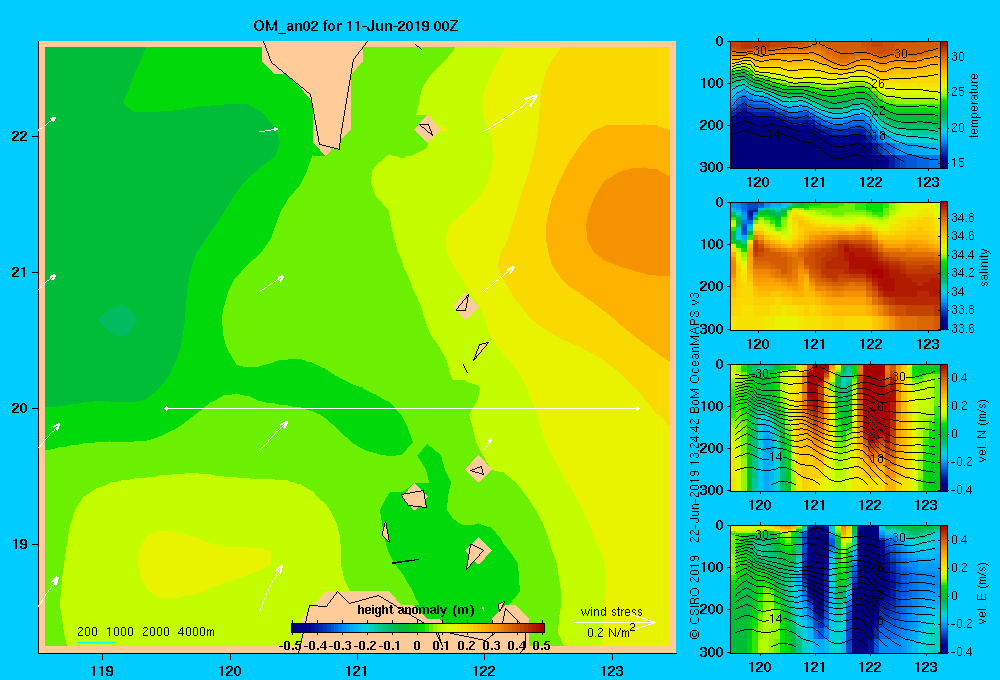Click the '4000m' depth contour legend entry
This screenshot has height=680, width=1000.
[x=196, y=632]
